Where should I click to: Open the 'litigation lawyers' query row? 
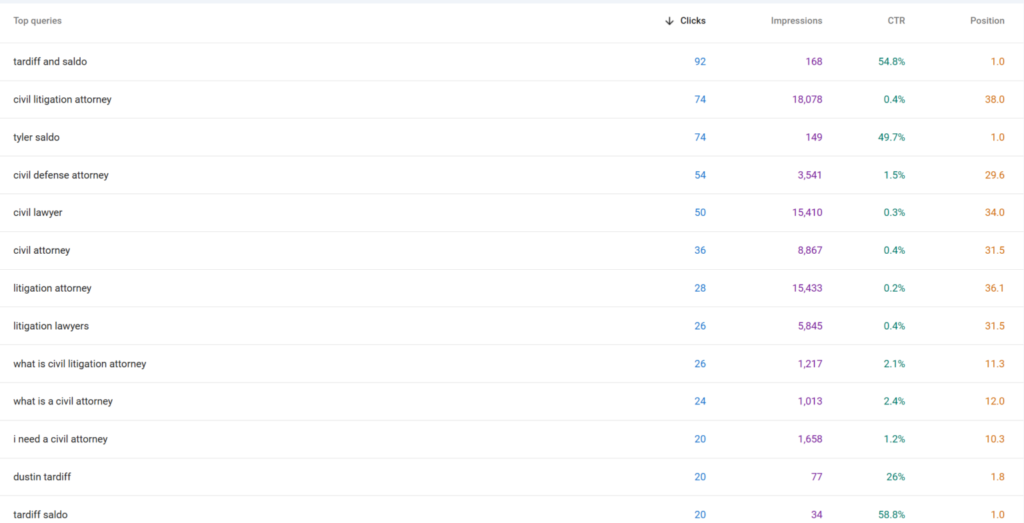[512, 326]
